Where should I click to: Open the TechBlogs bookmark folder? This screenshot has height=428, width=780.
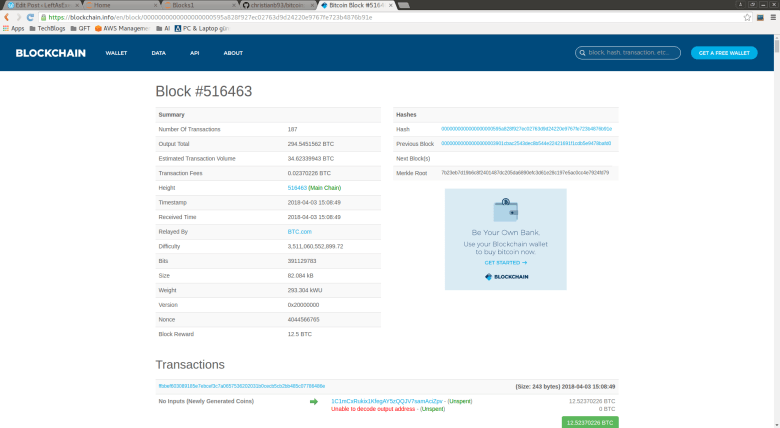47,28
